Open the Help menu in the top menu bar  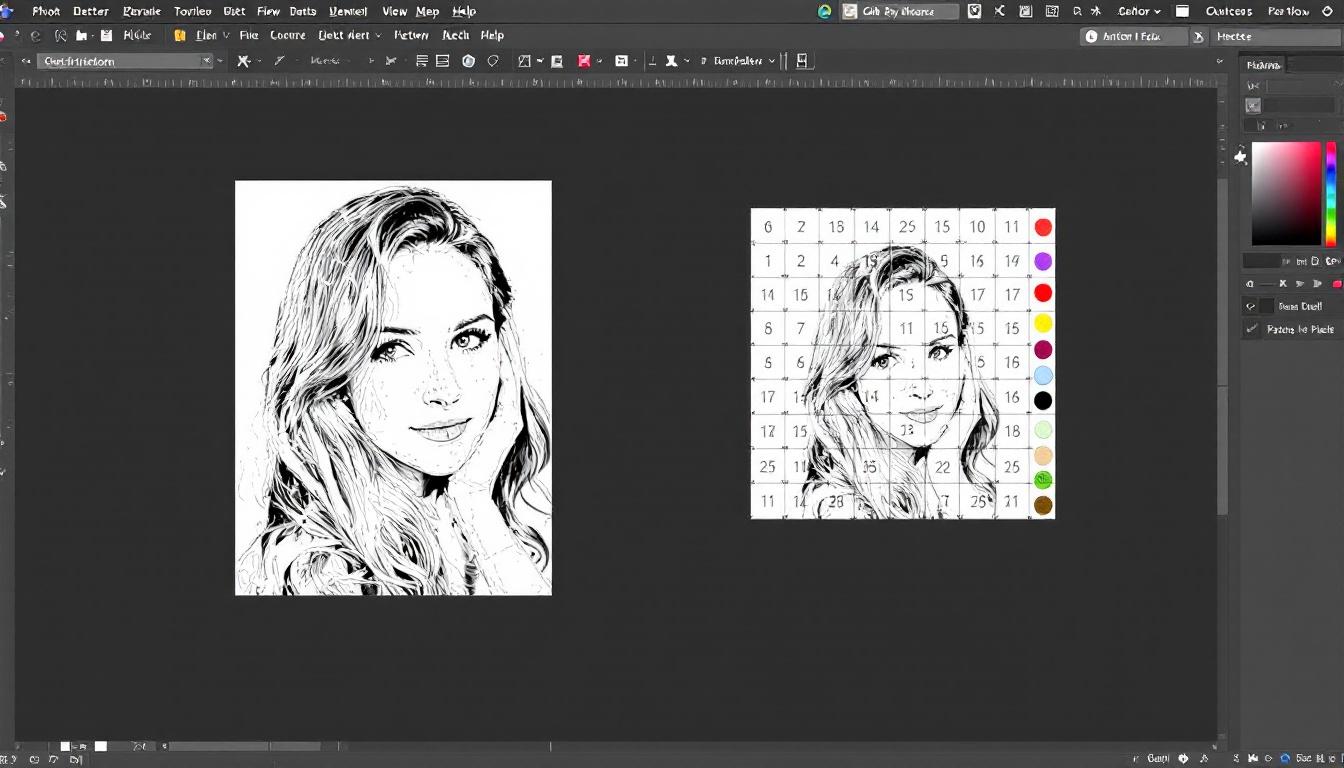464,11
